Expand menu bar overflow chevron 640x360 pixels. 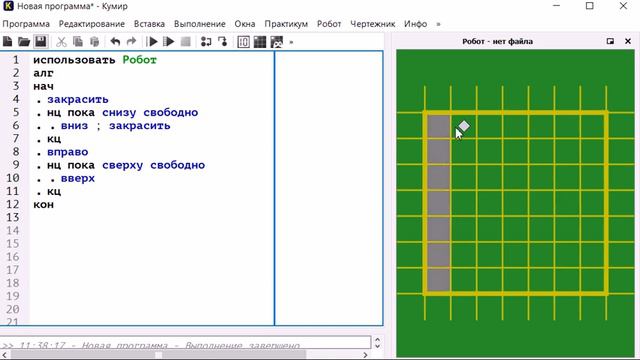pyautogui.click(x=438, y=24)
